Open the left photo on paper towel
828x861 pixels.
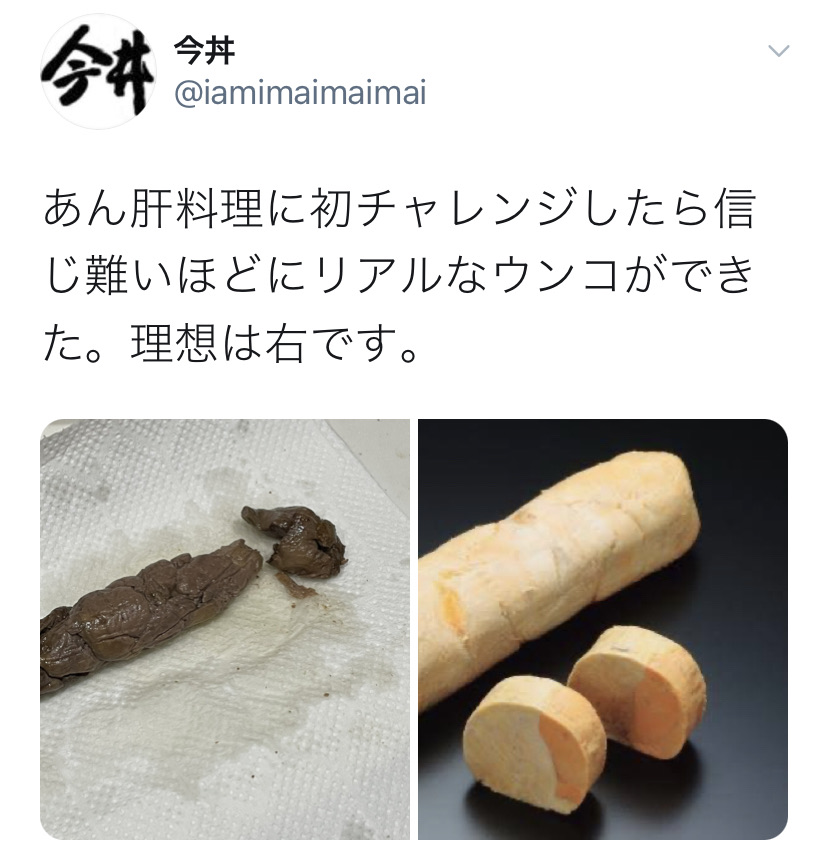coord(225,629)
